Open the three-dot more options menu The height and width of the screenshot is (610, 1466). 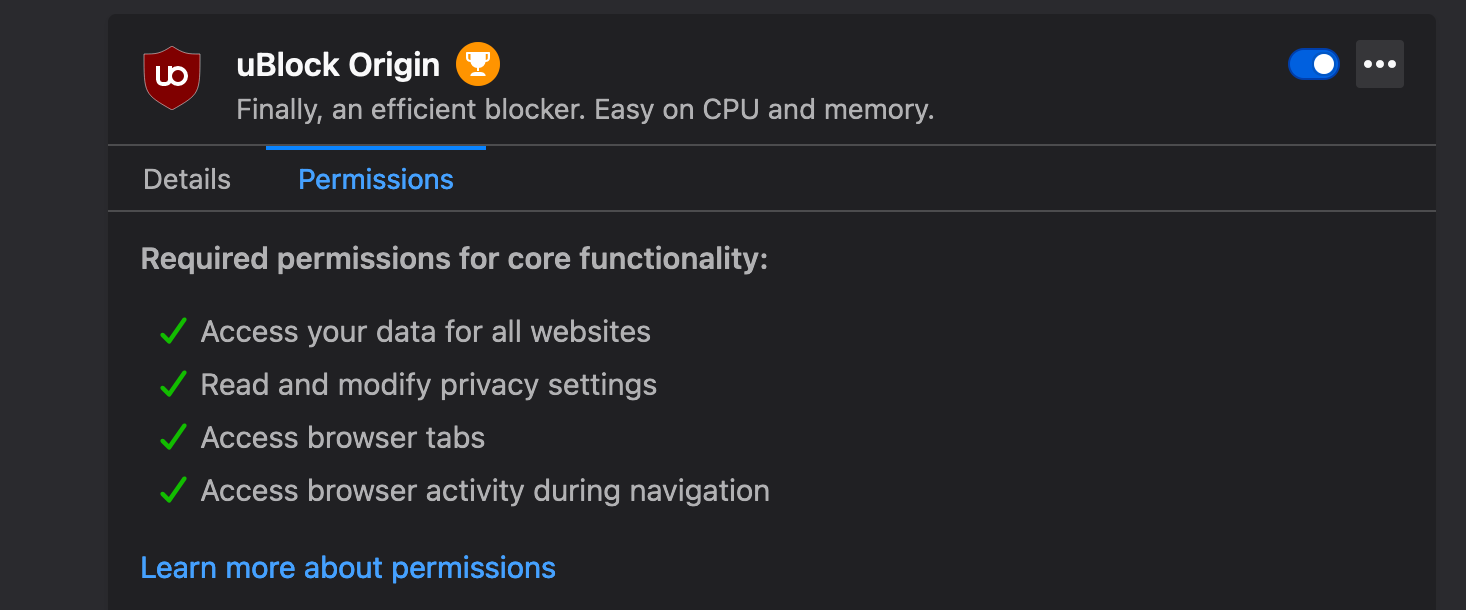tap(1379, 64)
